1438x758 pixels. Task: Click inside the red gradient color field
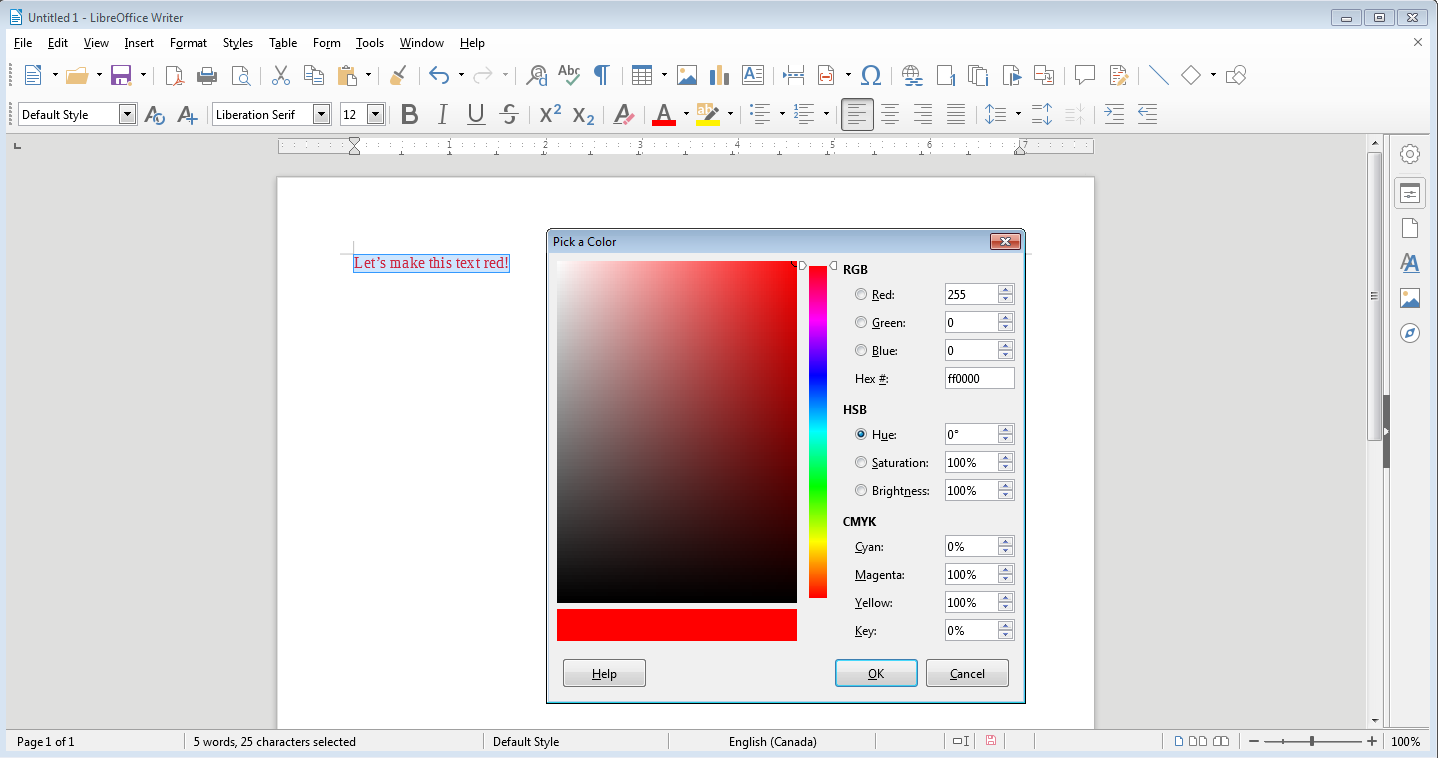point(677,432)
